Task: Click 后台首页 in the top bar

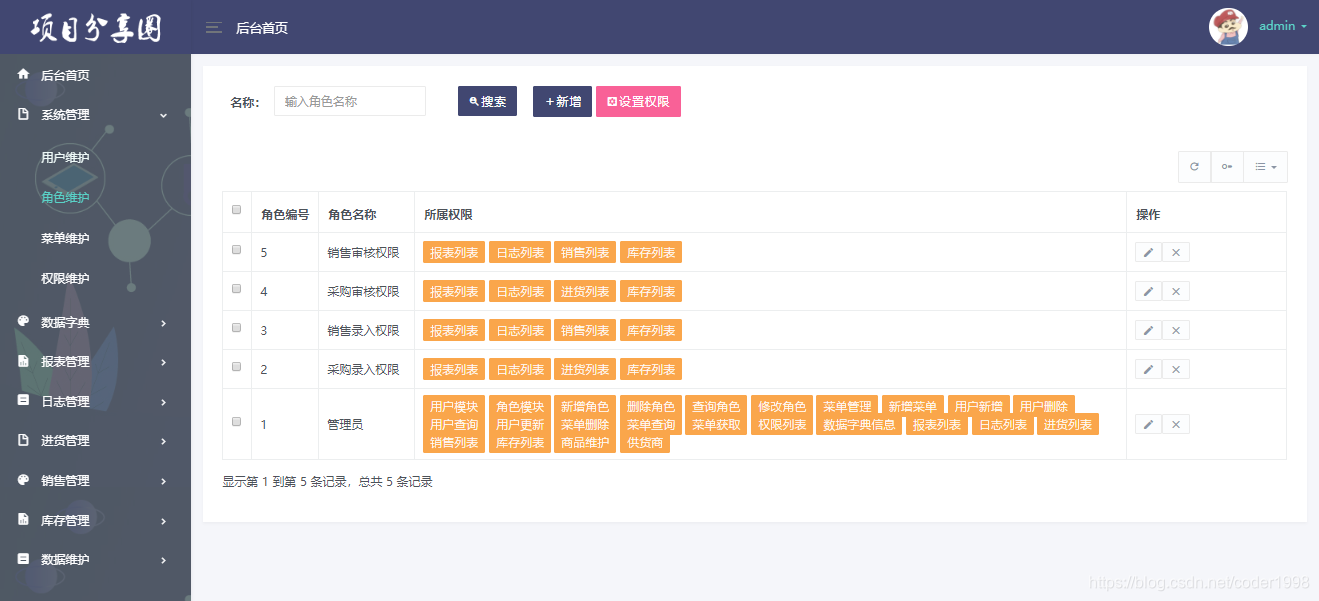Action: (262, 28)
